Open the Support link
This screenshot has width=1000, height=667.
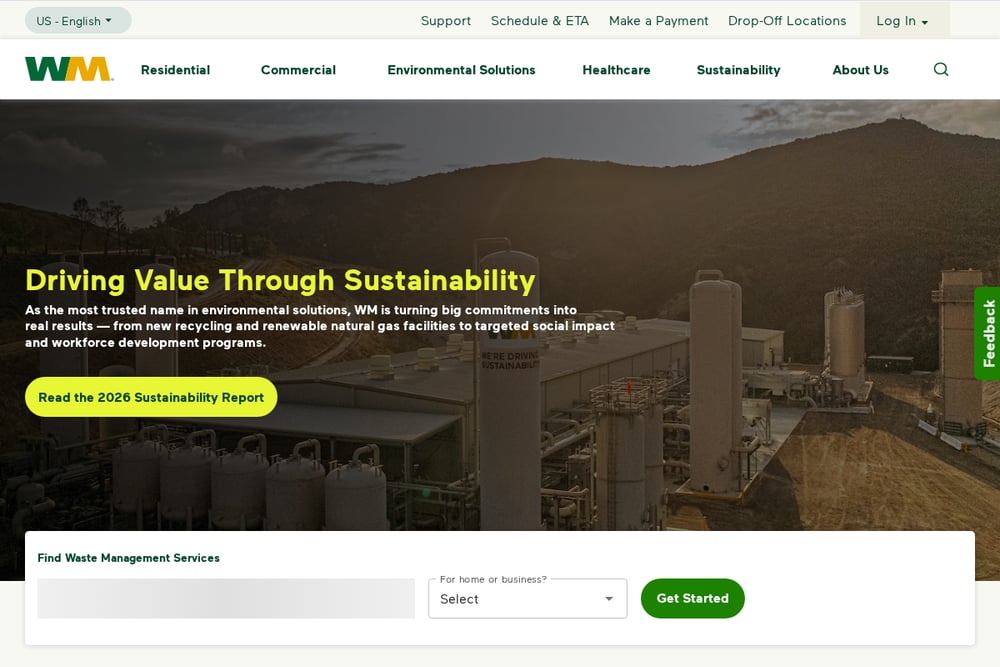(446, 20)
